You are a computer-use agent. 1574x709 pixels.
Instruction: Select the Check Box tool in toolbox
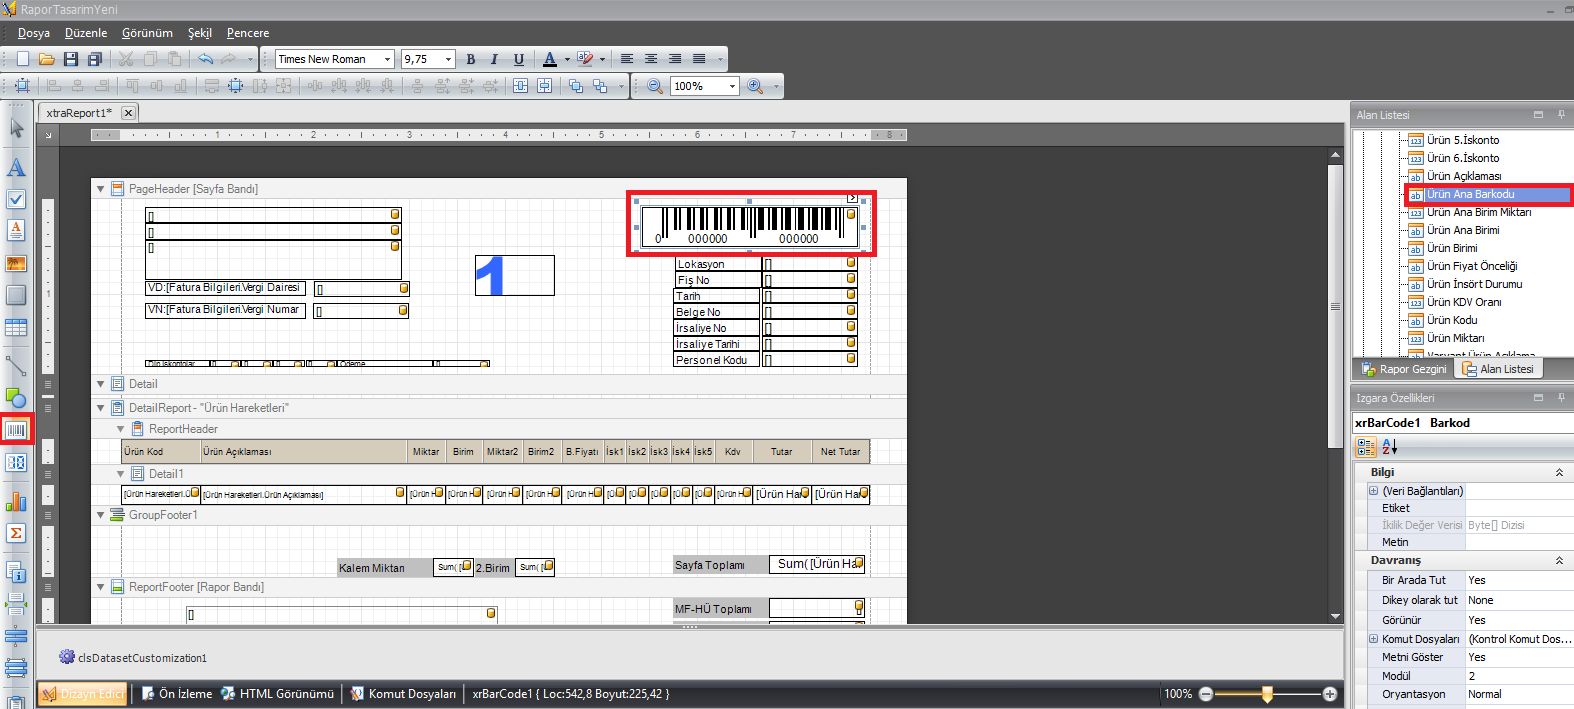(16, 199)
